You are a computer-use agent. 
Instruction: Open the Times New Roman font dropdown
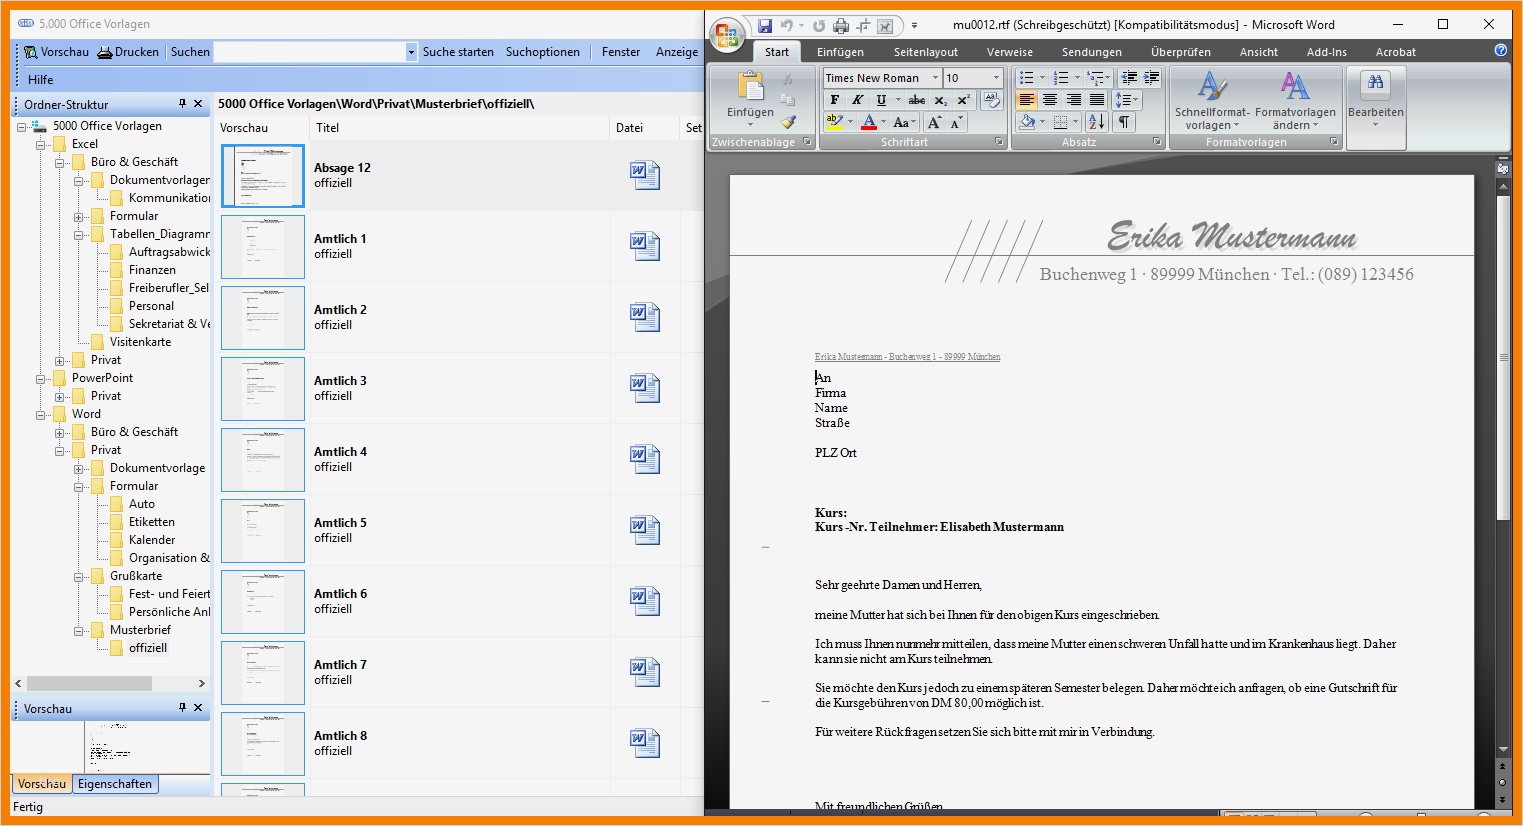[x=936, y=78]
